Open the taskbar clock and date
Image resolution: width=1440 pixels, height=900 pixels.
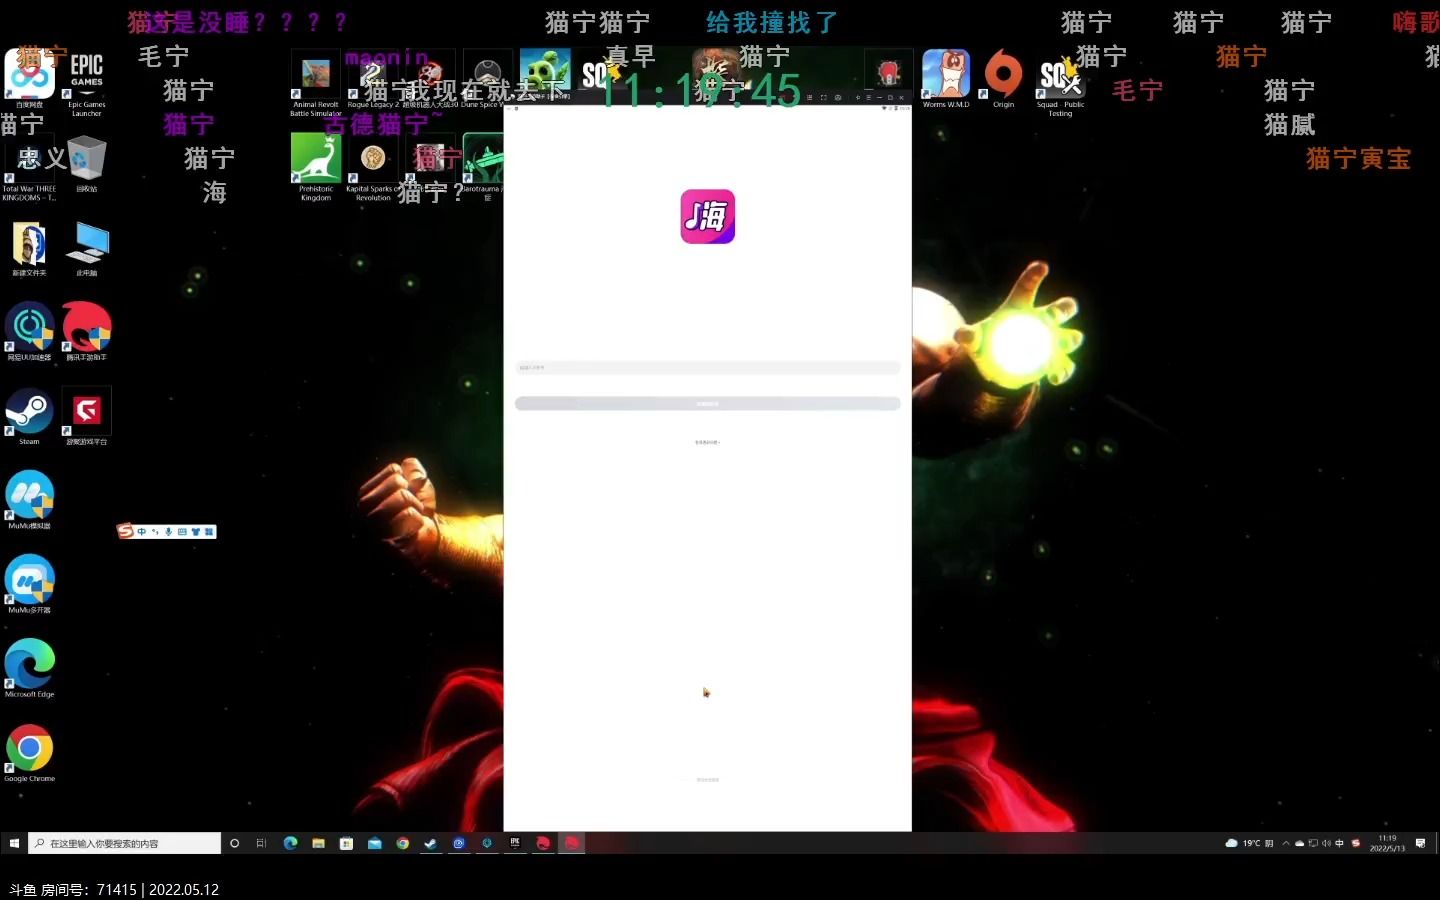pyautogui.click(x=1387, y=843)
